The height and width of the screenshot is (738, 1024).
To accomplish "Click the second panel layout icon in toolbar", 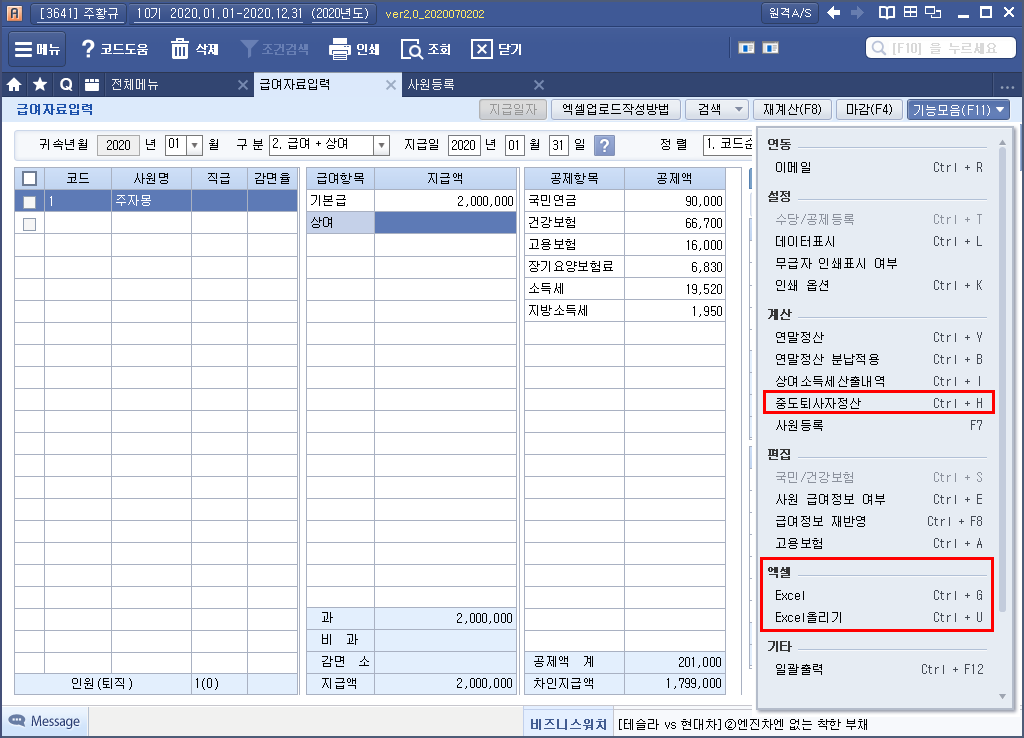I will tap(771, 48).
